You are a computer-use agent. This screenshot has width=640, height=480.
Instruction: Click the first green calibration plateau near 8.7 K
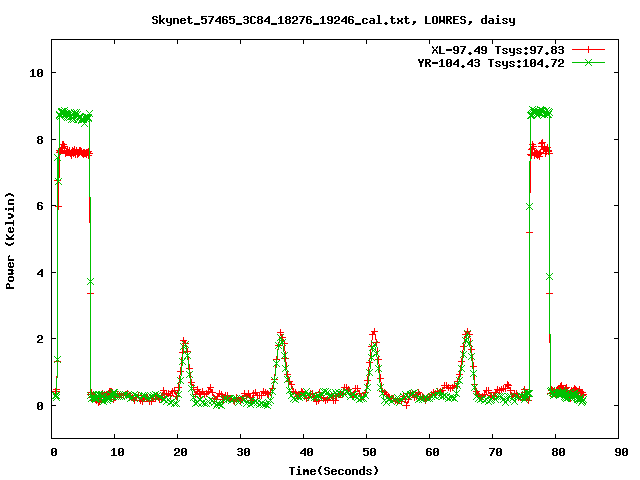pos(74,116)
